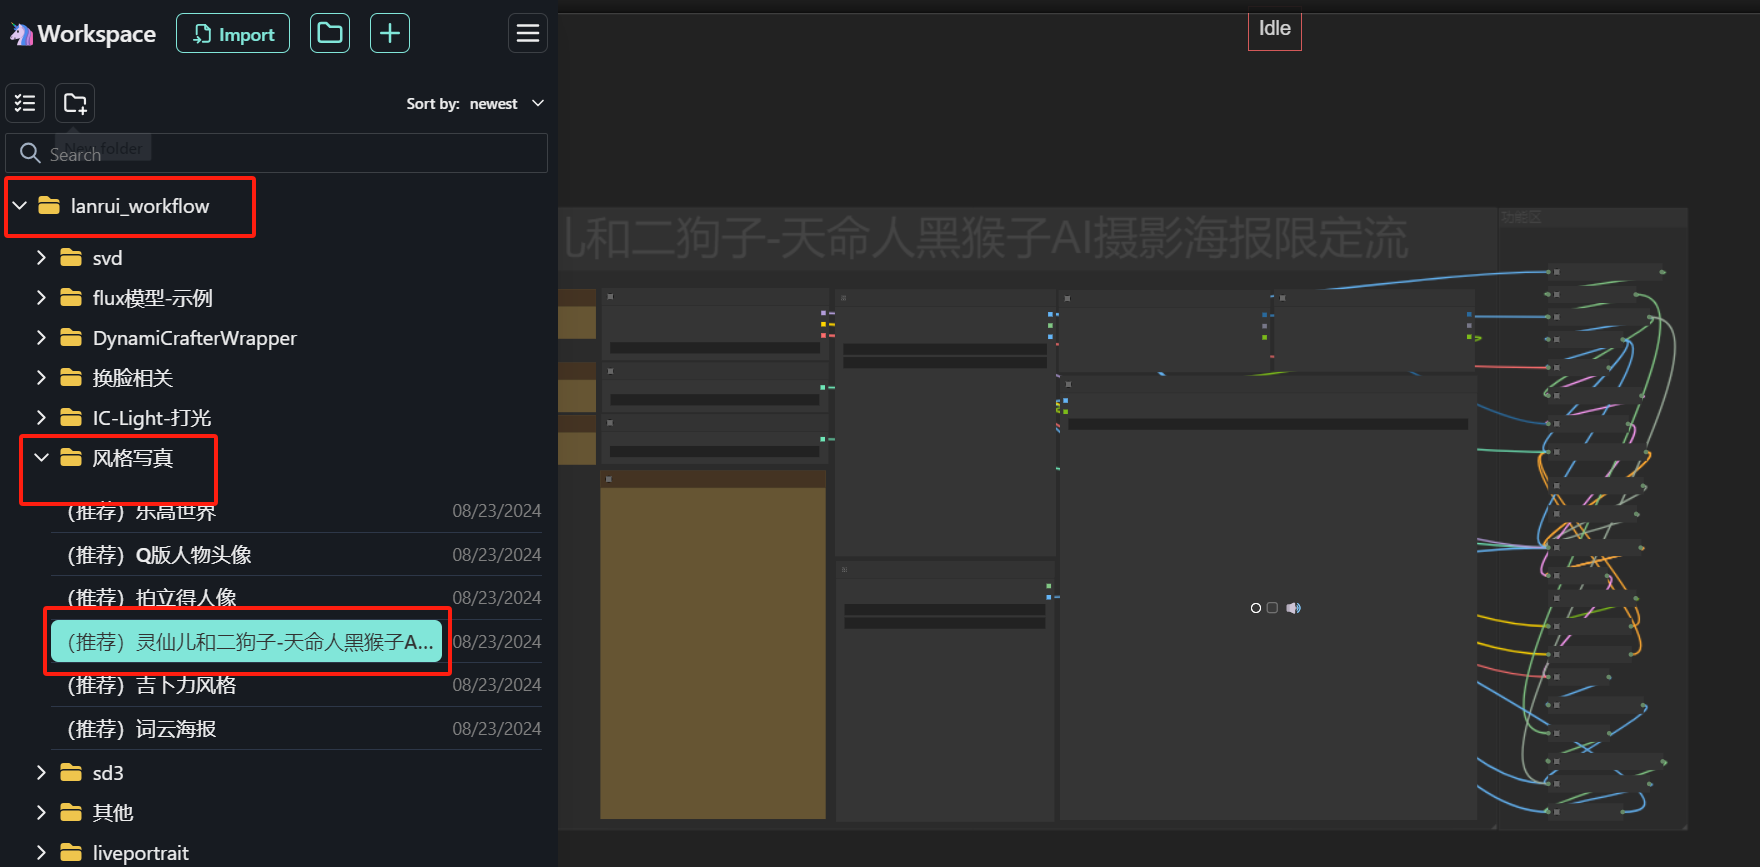1760x867 pixels.
Task: Click the plus icon to create new workflow
Action: coord(390,34)
